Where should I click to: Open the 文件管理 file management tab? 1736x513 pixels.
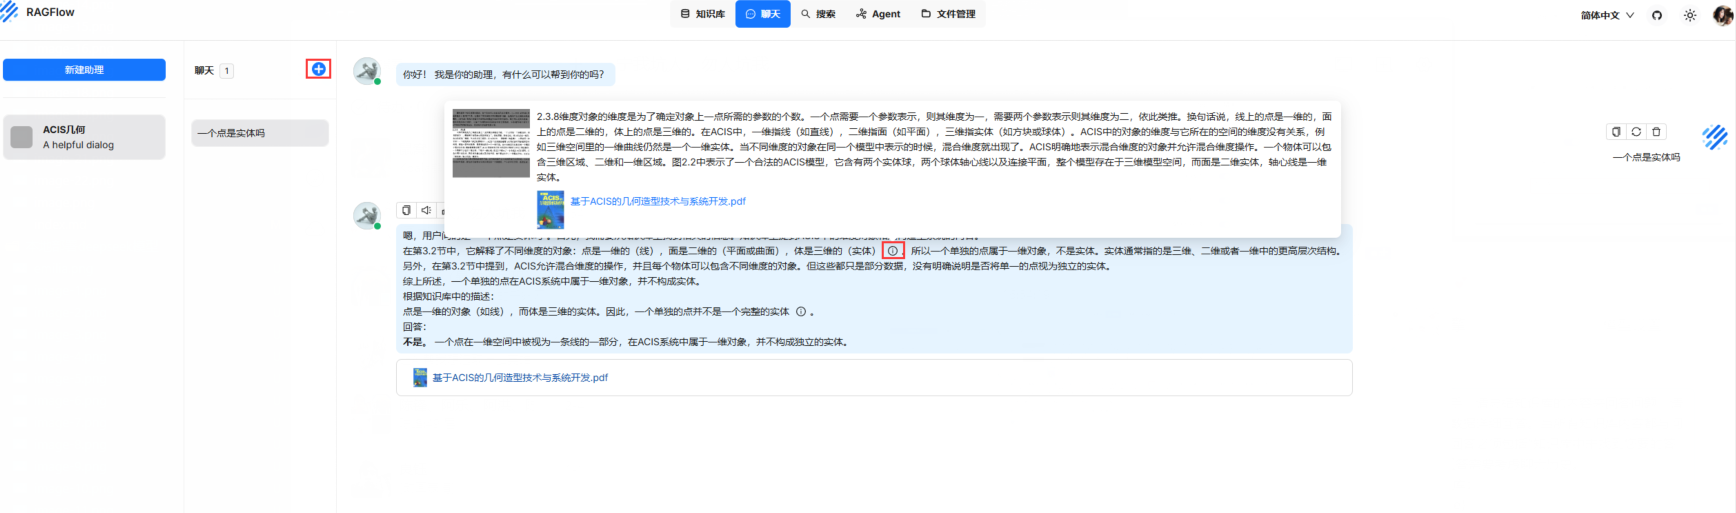click(x=948, y=14)
